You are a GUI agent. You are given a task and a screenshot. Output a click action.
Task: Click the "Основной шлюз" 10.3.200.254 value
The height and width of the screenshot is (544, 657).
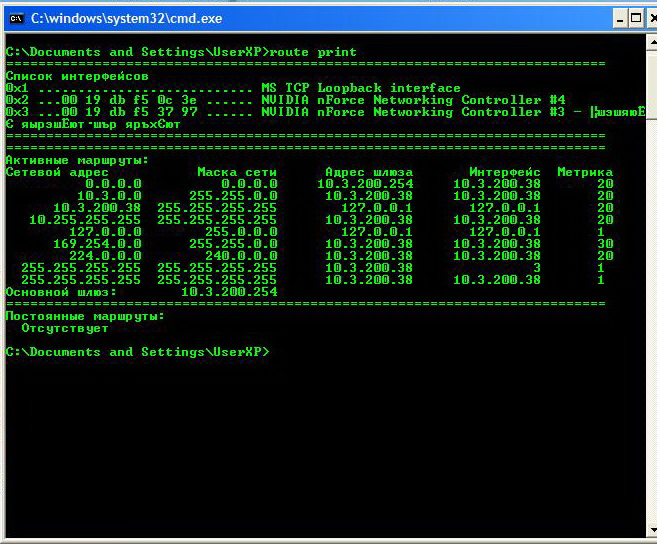click(228, 292)
